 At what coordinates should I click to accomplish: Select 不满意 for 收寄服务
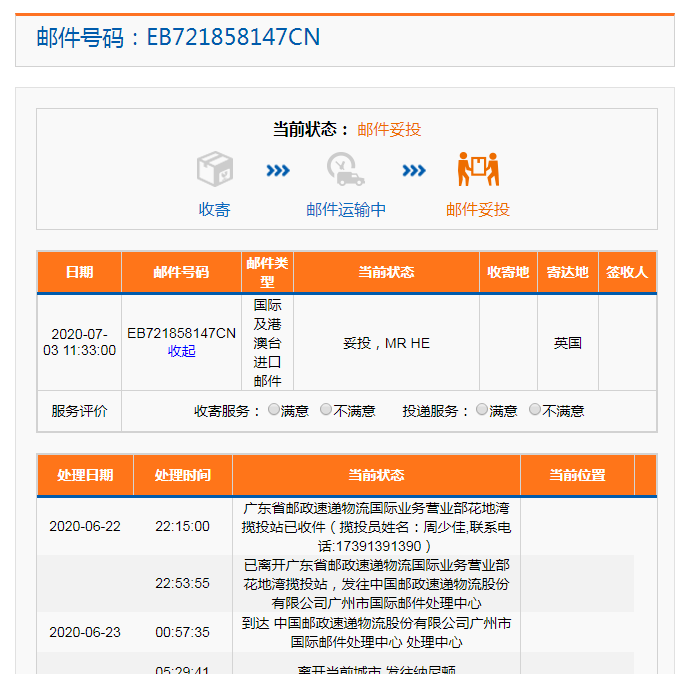click(x=326, y=409)
